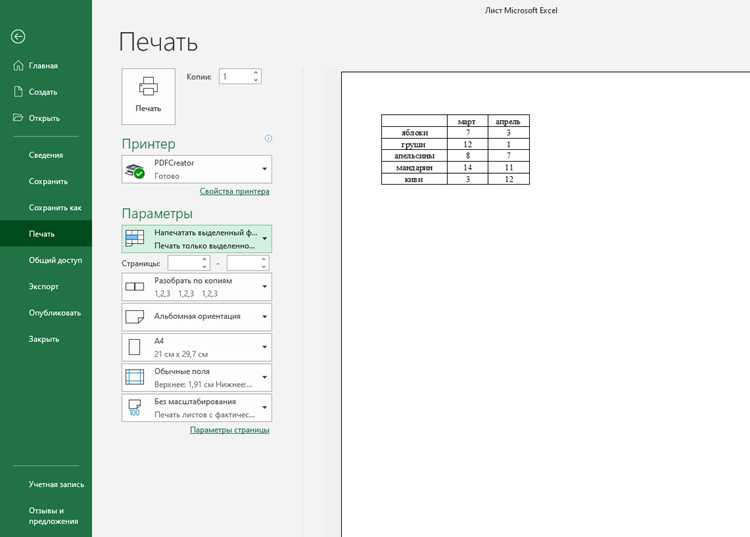Click the PDFCreator printer status icon
The image size is (750, 537).
tap(135, 170)
